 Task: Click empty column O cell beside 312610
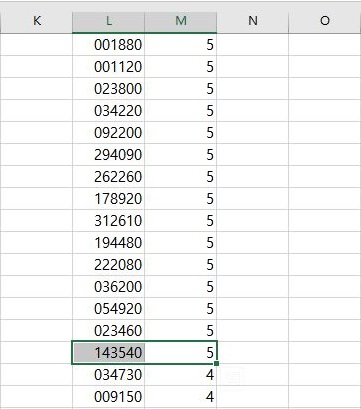point(325,221)
